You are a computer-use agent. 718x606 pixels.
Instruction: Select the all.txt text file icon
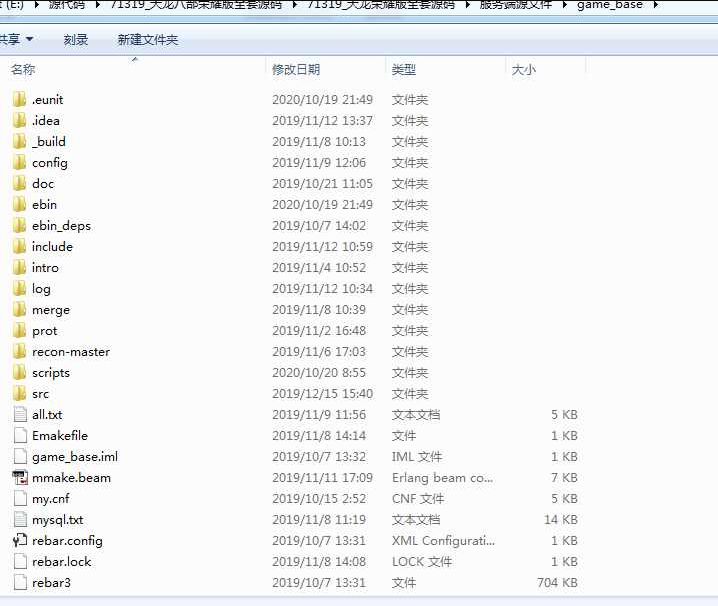[x=20, y=415]
